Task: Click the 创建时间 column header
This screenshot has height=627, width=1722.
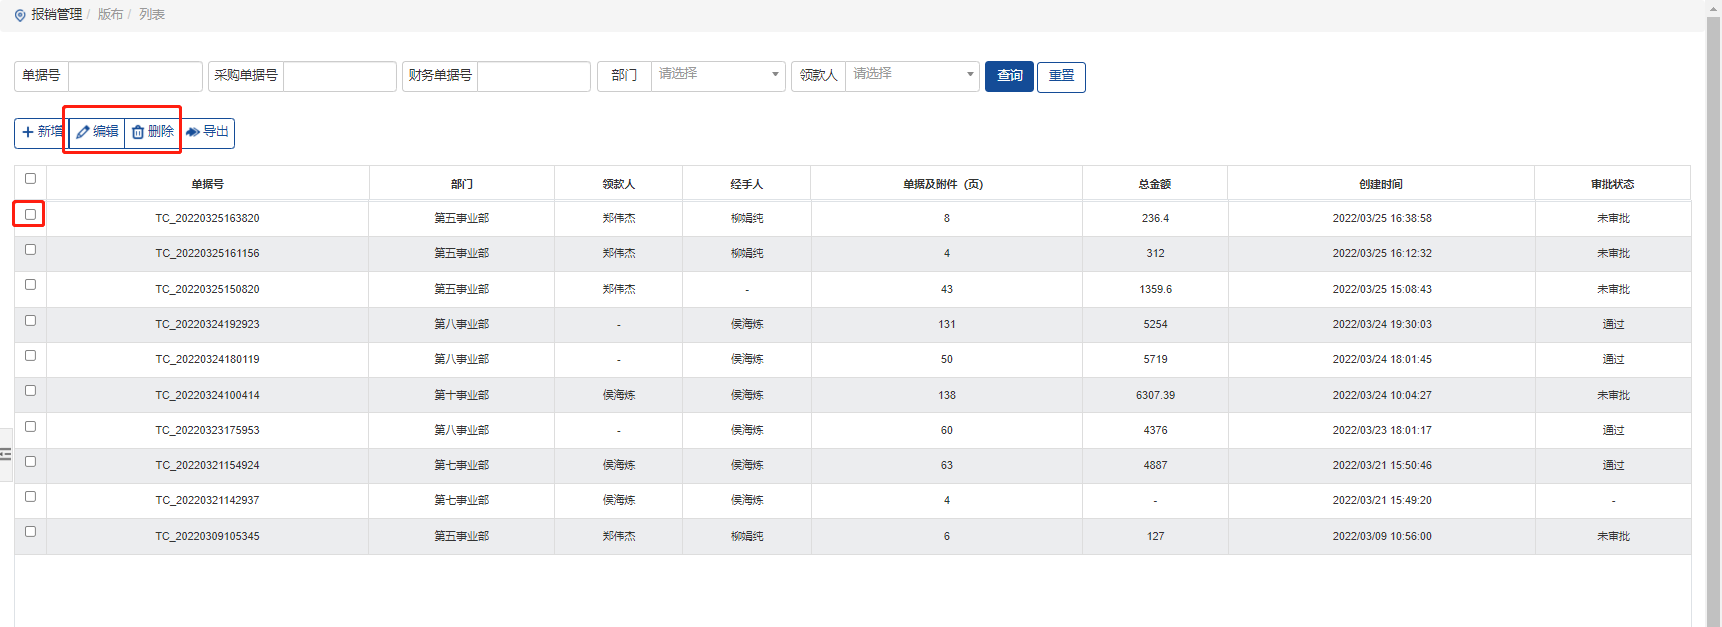Action: pyautogui.click(x=1380, y=184)
